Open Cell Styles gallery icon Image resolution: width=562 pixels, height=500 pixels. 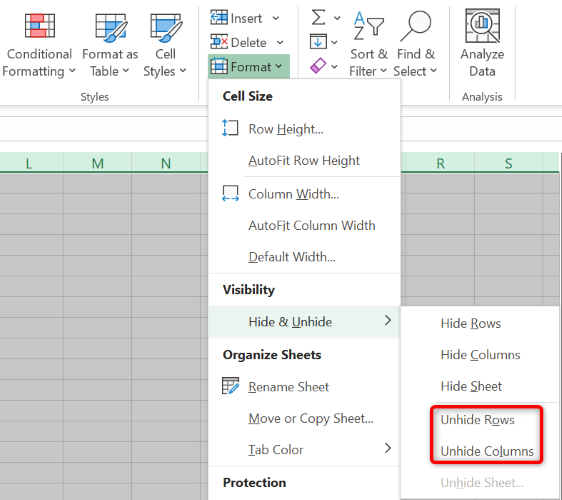click(166, 28)
